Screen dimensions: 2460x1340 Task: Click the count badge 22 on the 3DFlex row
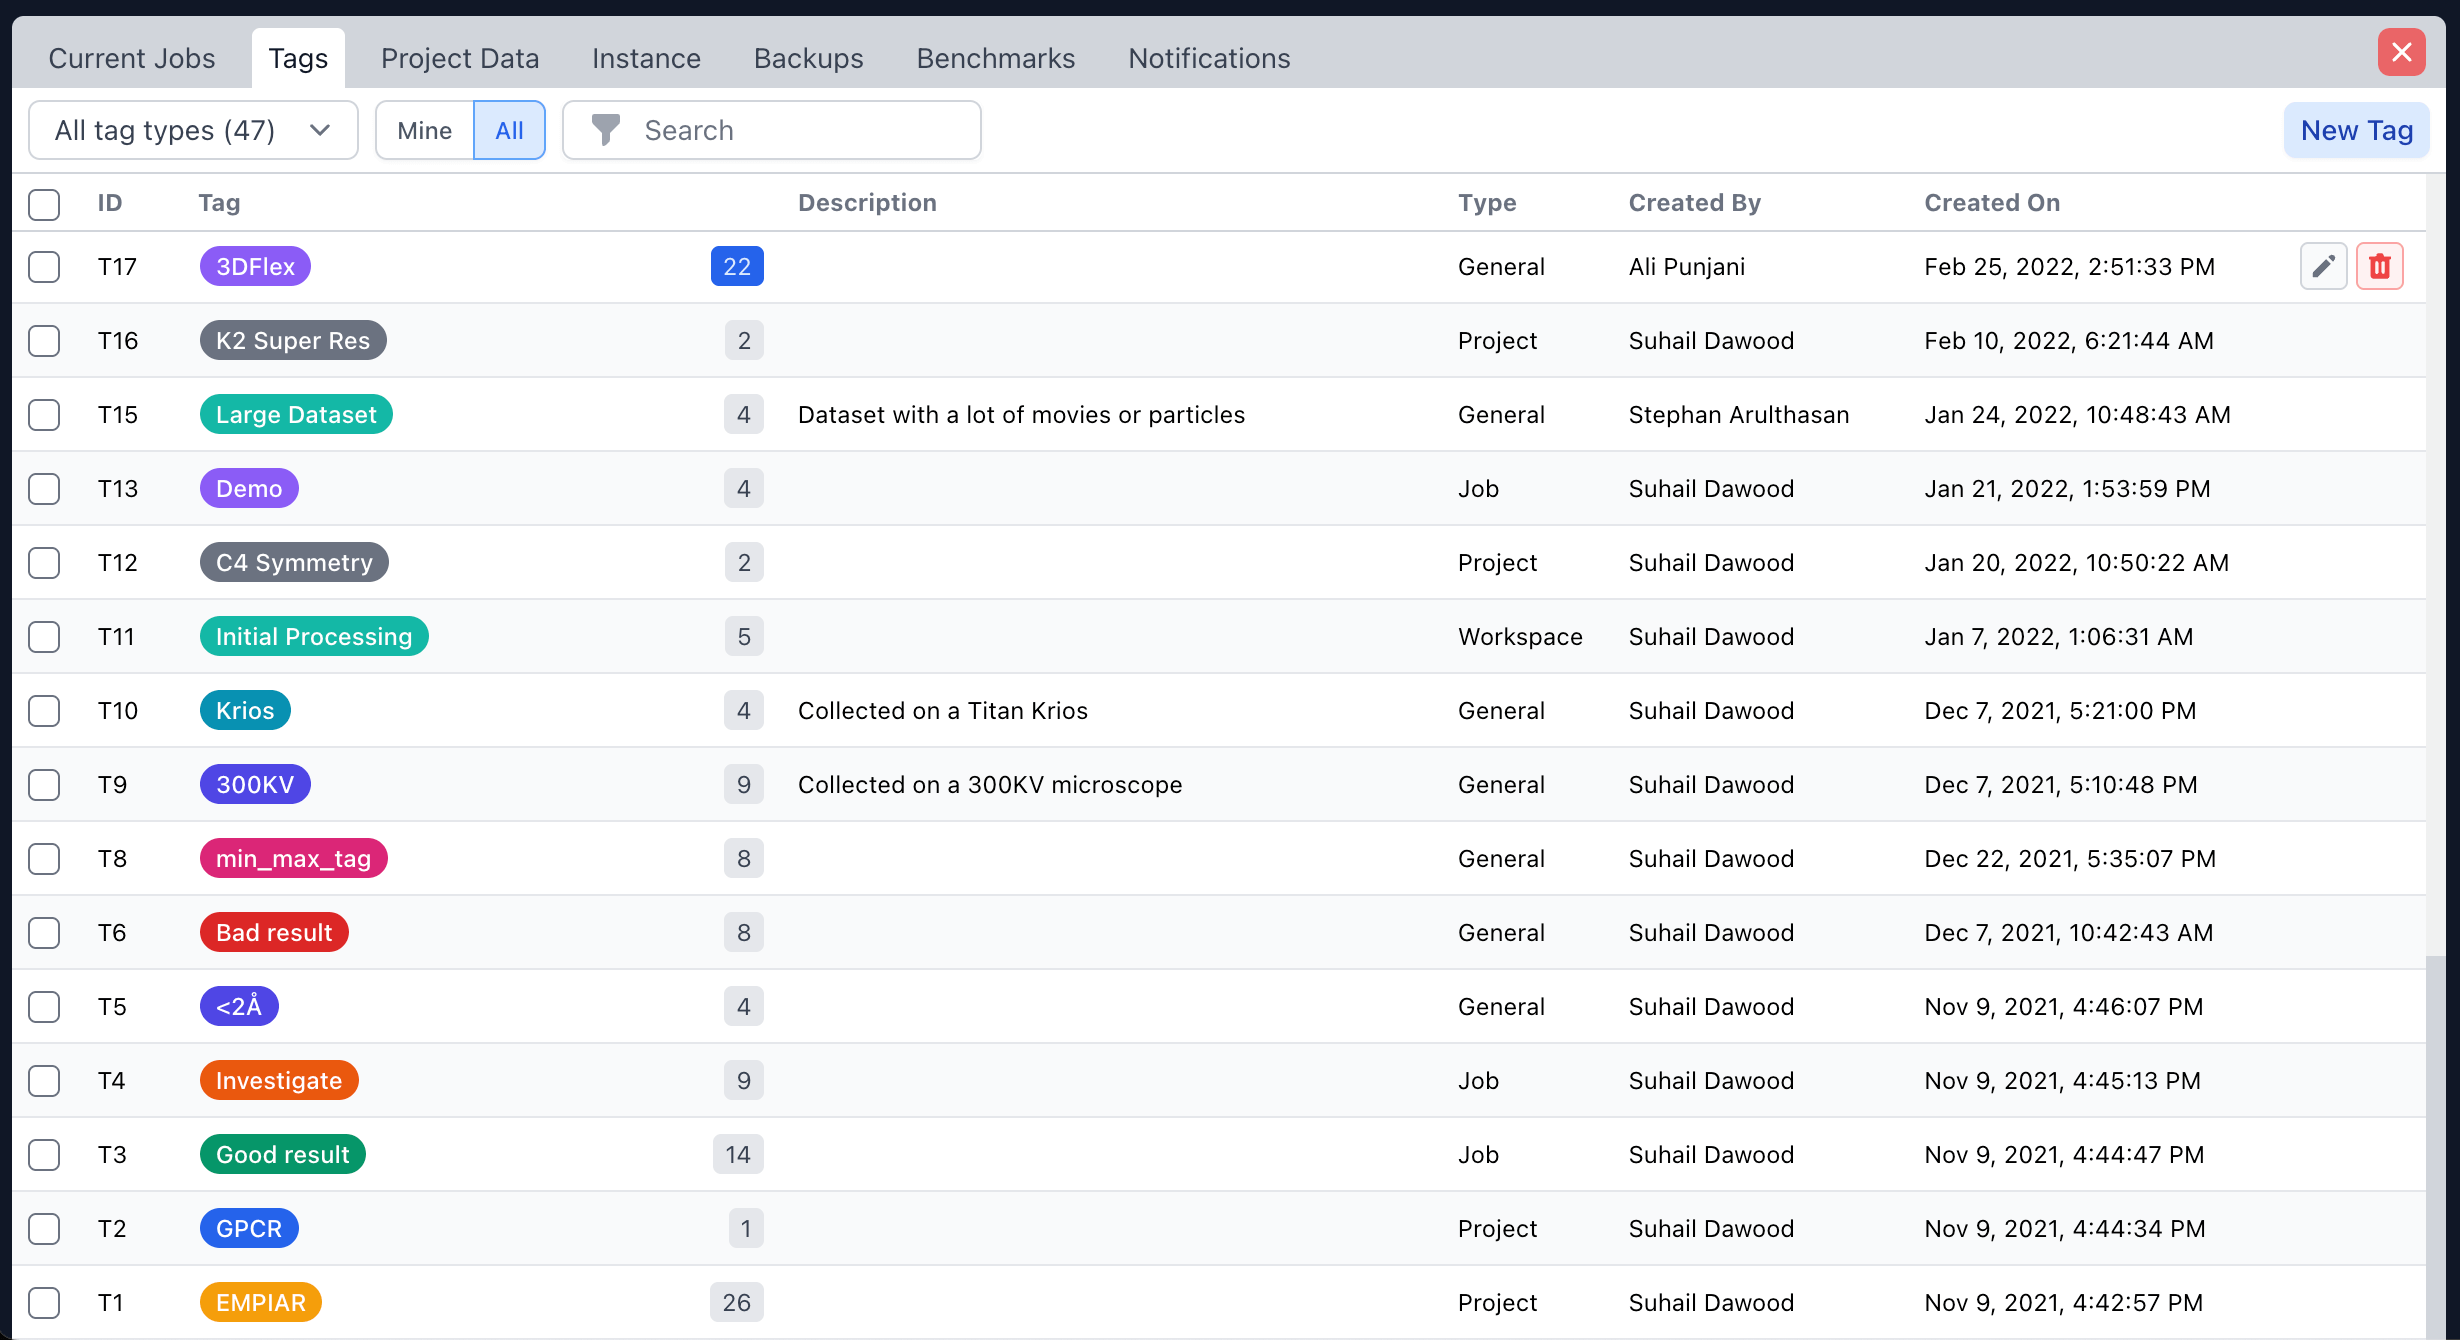coord(737,266)
